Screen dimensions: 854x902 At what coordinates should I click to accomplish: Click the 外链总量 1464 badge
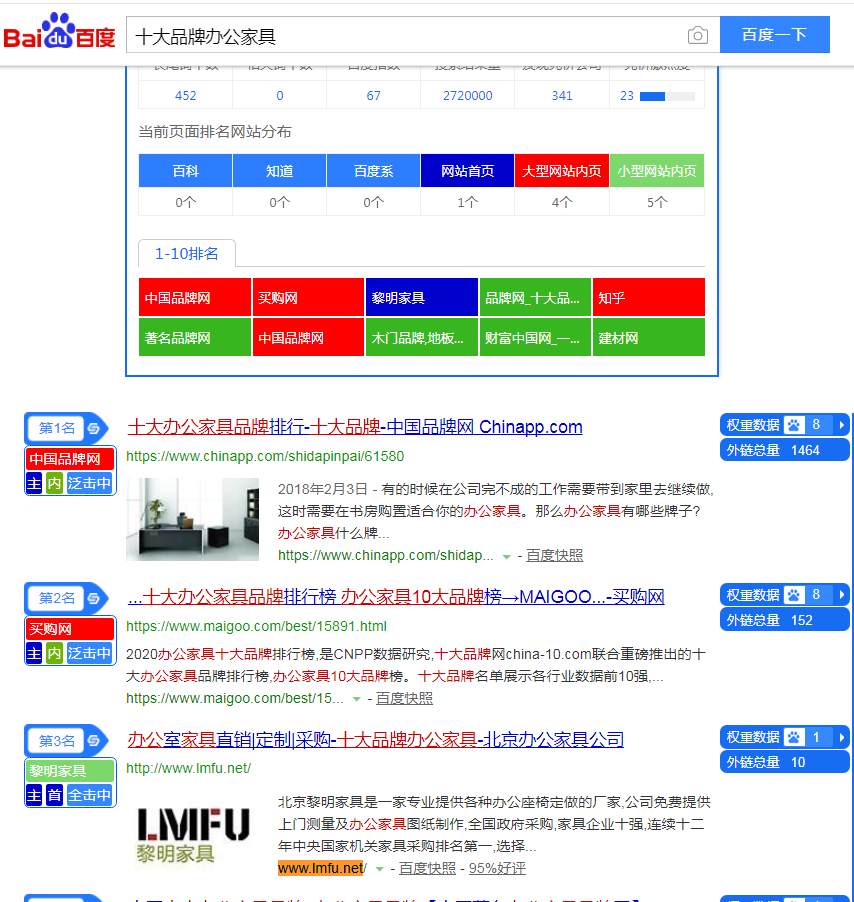coord(784,450)
